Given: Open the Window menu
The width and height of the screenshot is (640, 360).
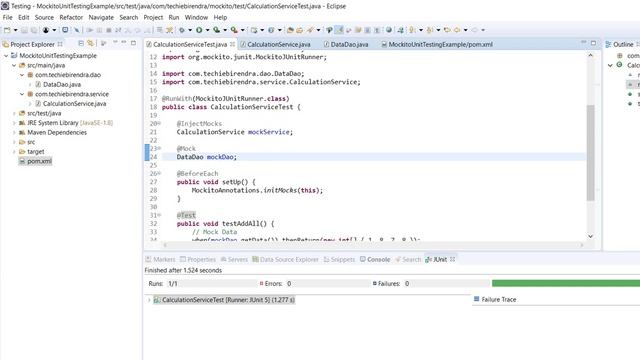Looking at the screenshot, I should click(x=196, y=17).
